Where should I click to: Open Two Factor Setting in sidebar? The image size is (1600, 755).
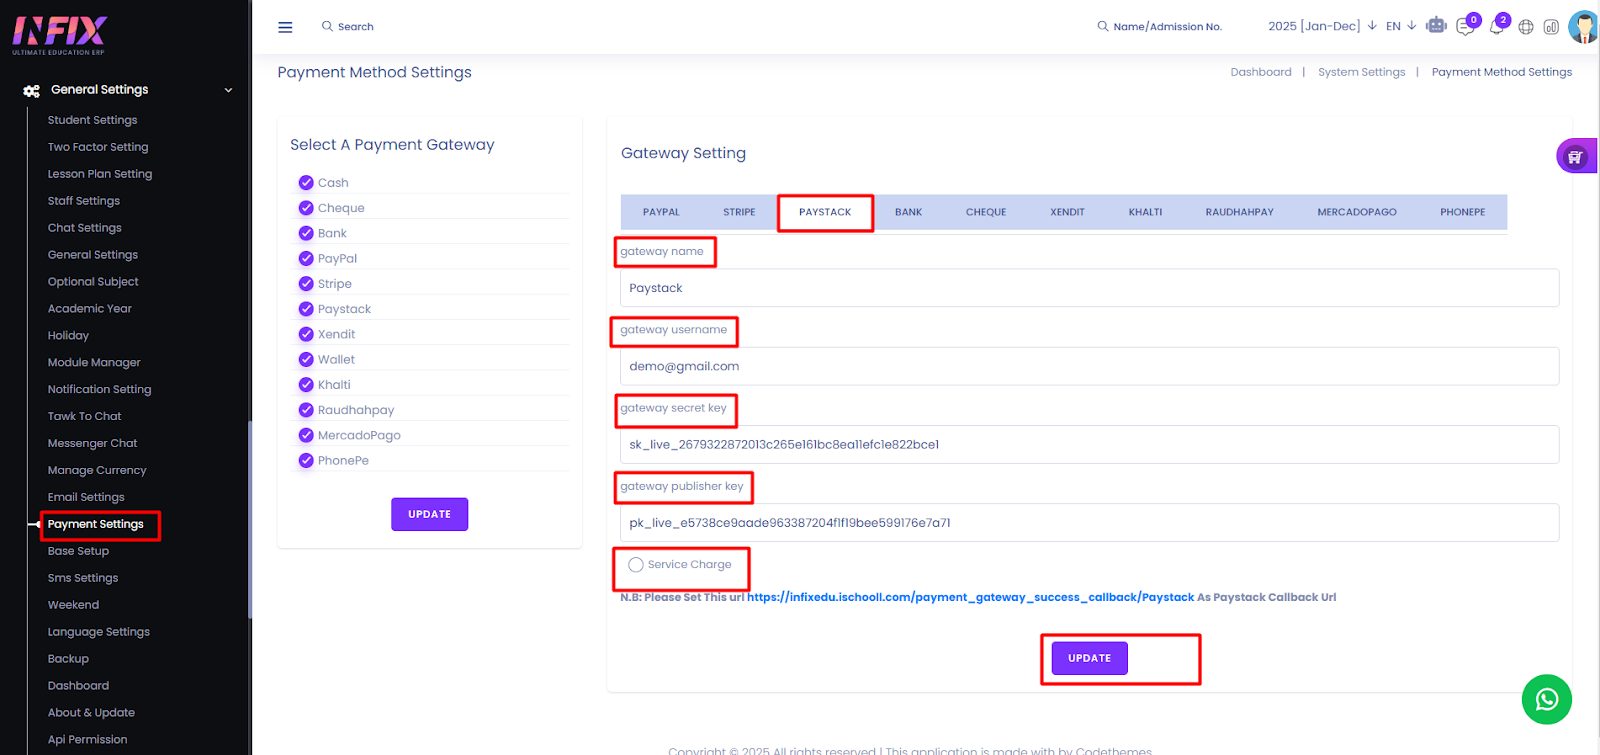[x=98, y=147]
